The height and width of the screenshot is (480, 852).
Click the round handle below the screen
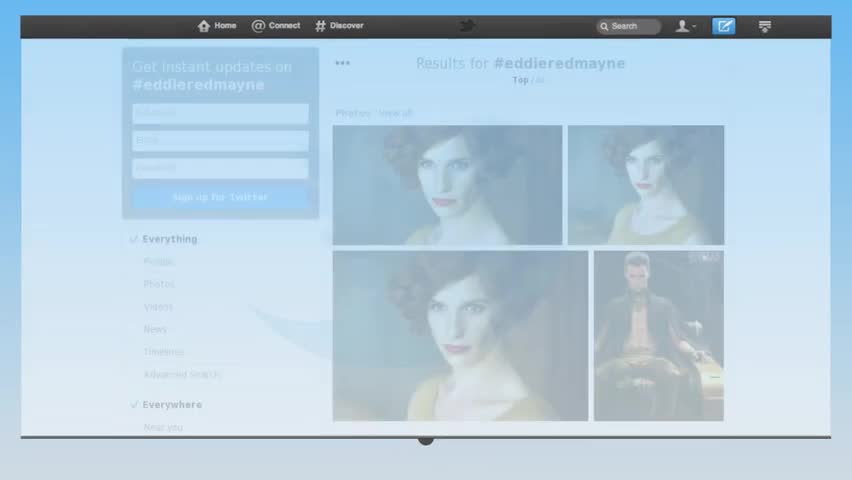click(426, 440)
